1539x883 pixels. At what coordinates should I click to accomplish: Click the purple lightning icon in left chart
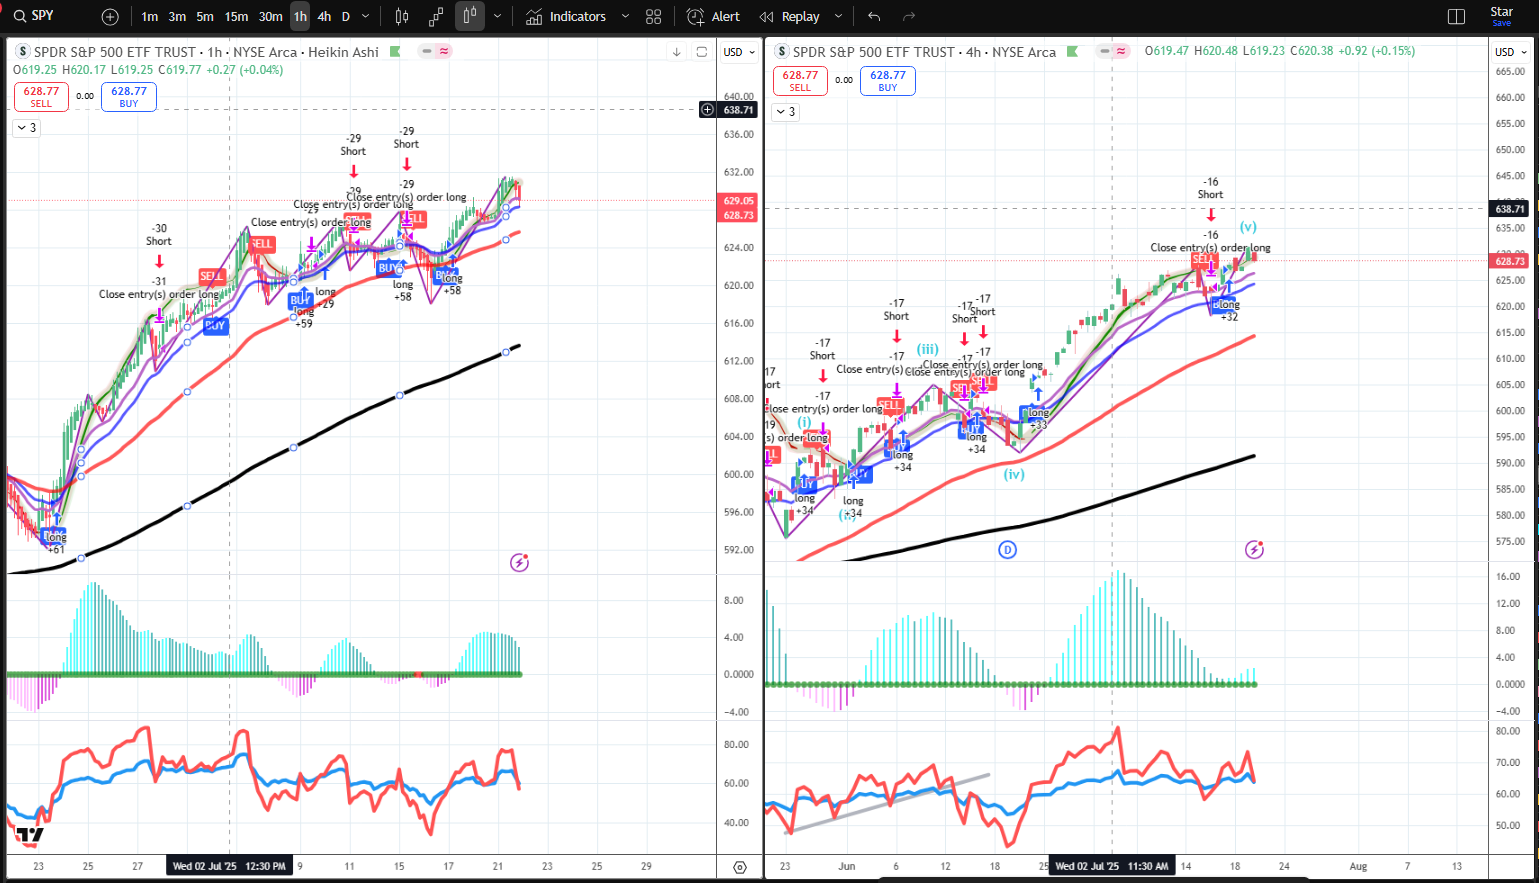519,563
